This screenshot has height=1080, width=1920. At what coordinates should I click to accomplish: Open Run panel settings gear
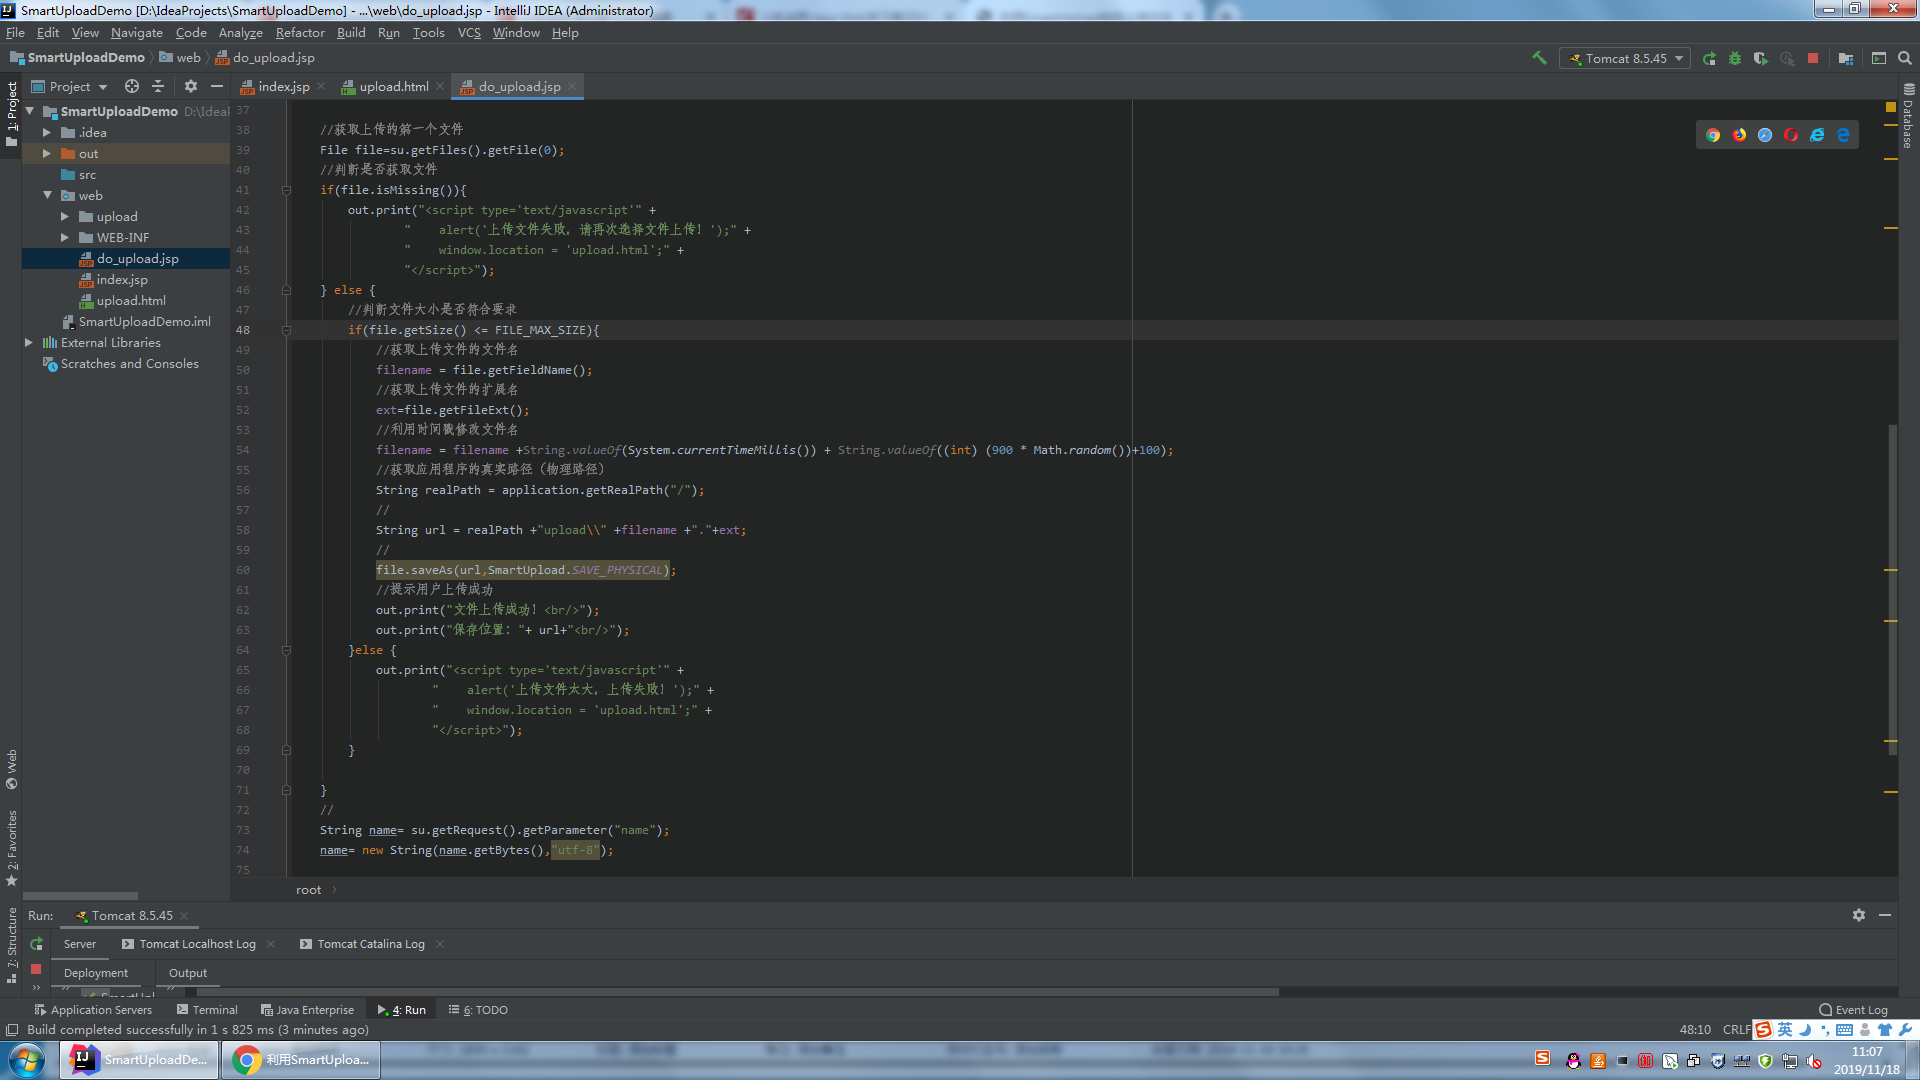tap(1858, 915)
